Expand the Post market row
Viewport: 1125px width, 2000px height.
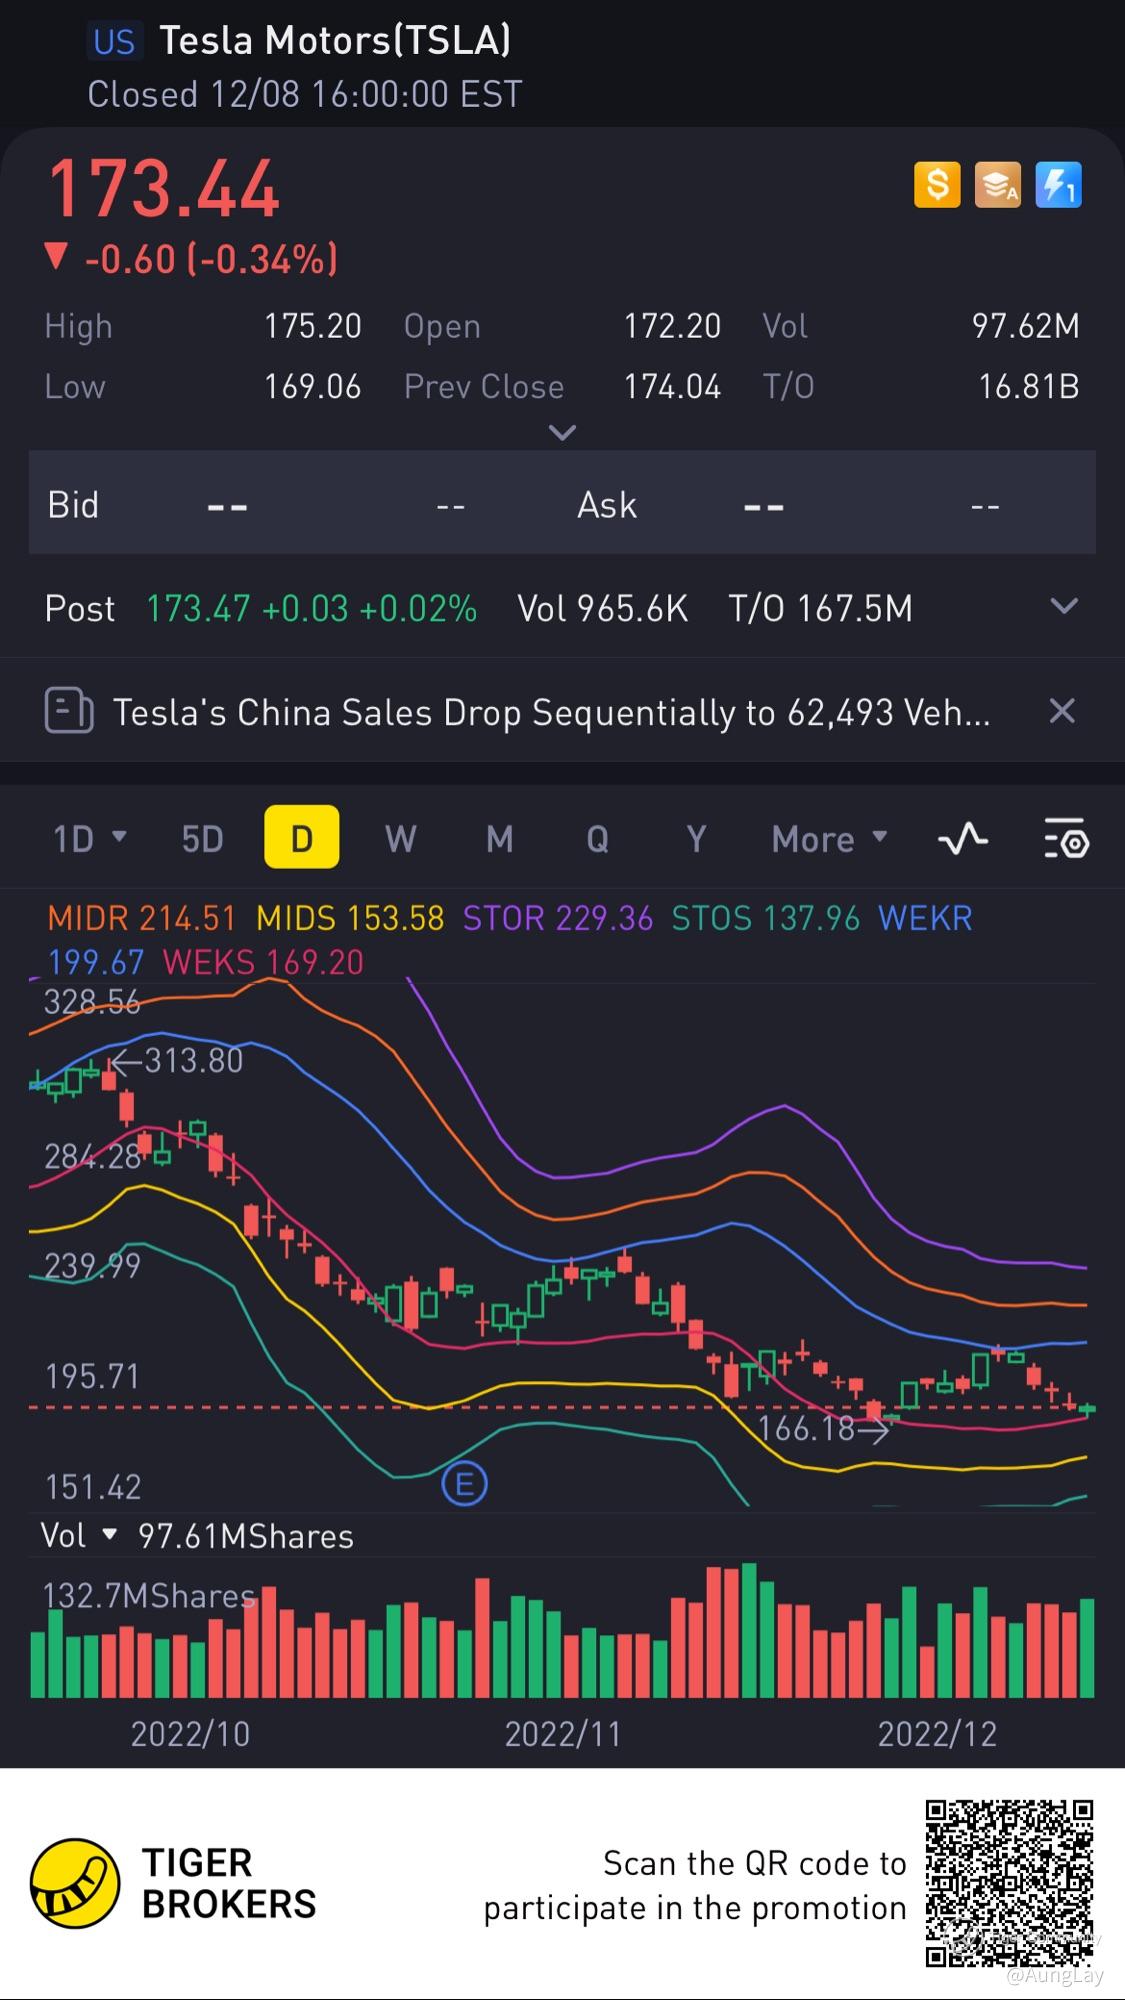[x=1064, y=607]
